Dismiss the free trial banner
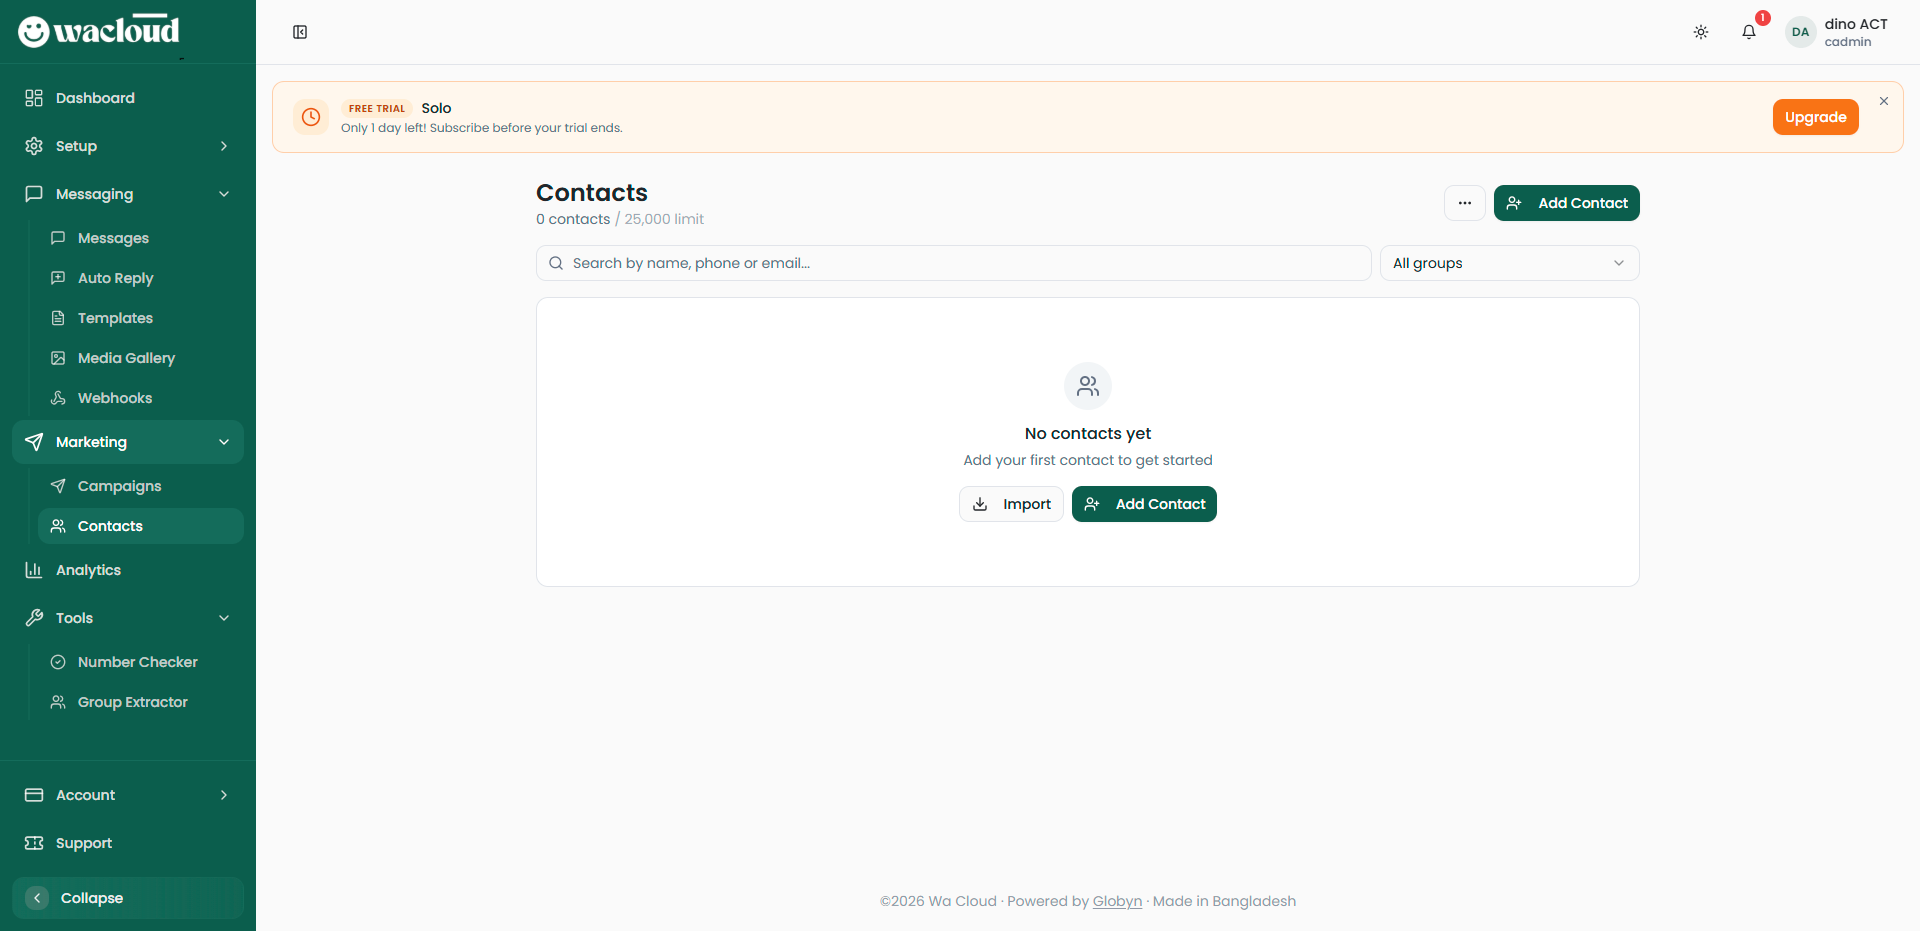1920x931 pixels. 1883,101
